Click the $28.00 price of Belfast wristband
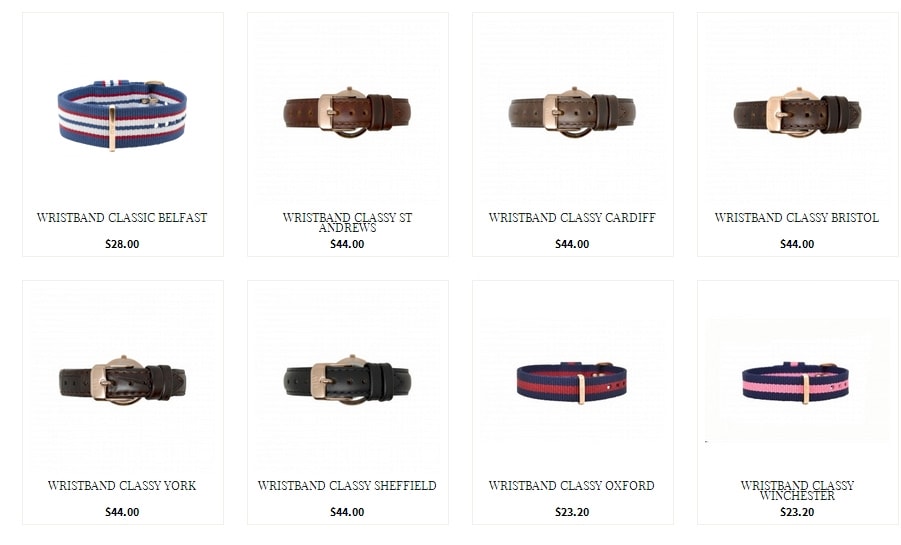 (x=122, y=244)
